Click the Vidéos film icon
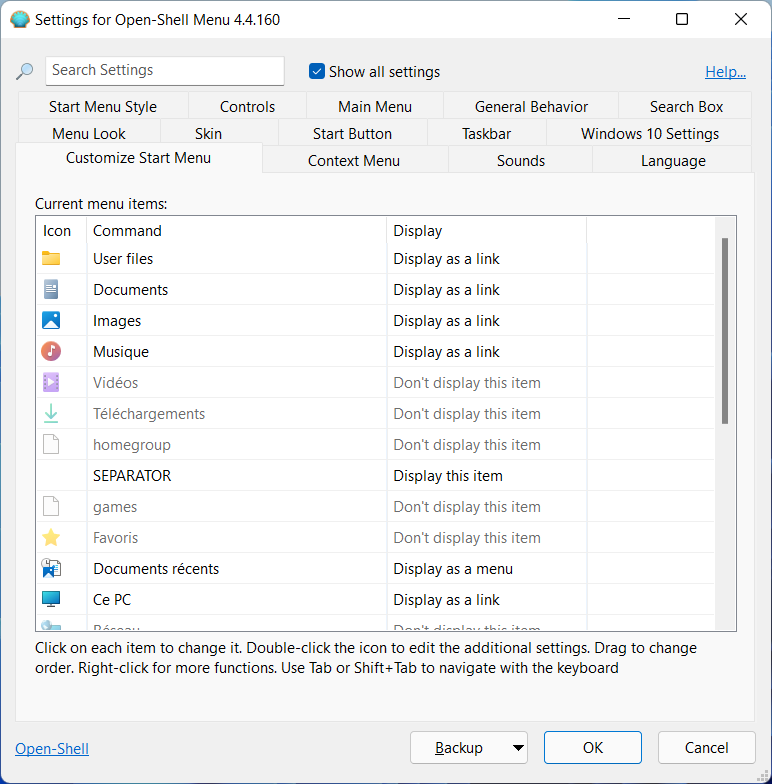This screenshot has width=772, height=784. coord(51,382)
